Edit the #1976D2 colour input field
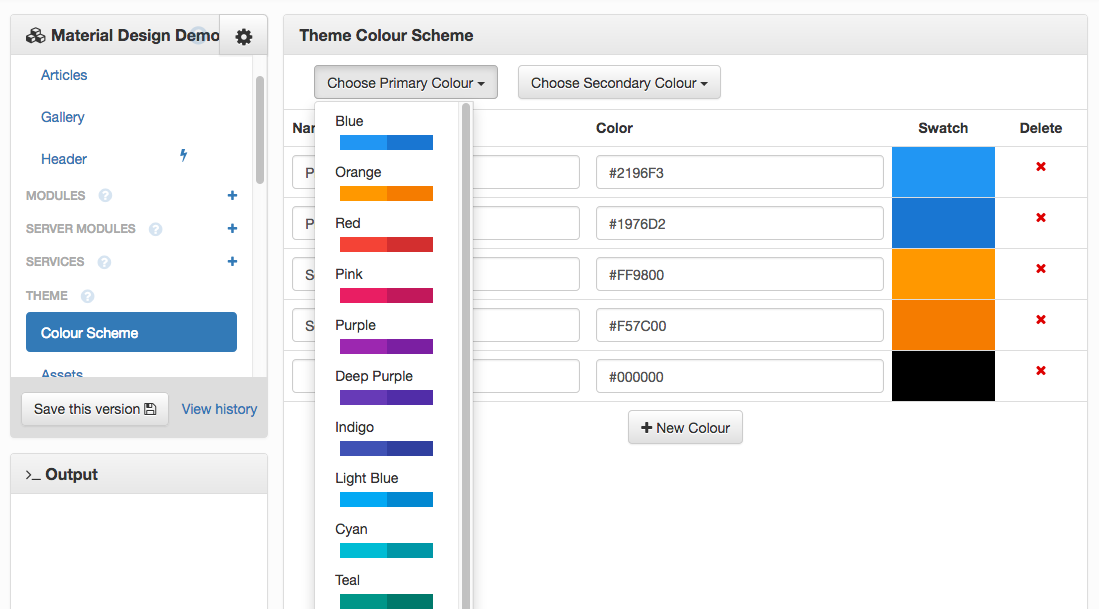The width and height of the screenshot is (1099, 609). tap(739, 224)
